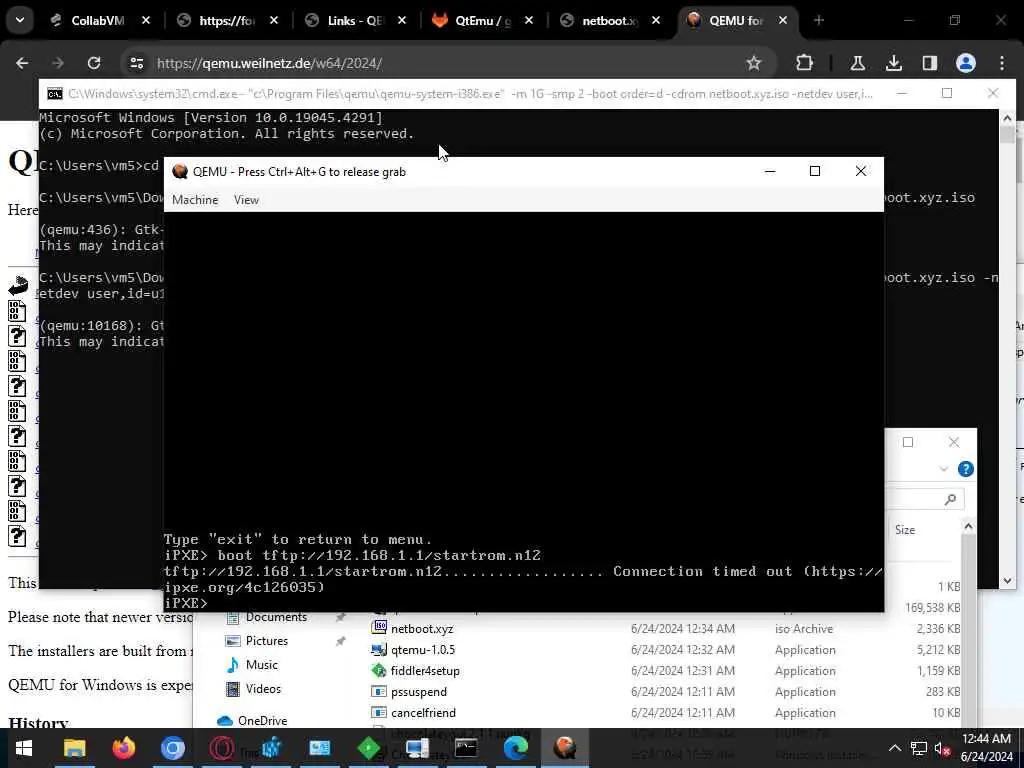Image resolution: width=1024 pixels, height=768 pixels.
Task: Open the QEMU Machine menu
Action: coord(195,200)
